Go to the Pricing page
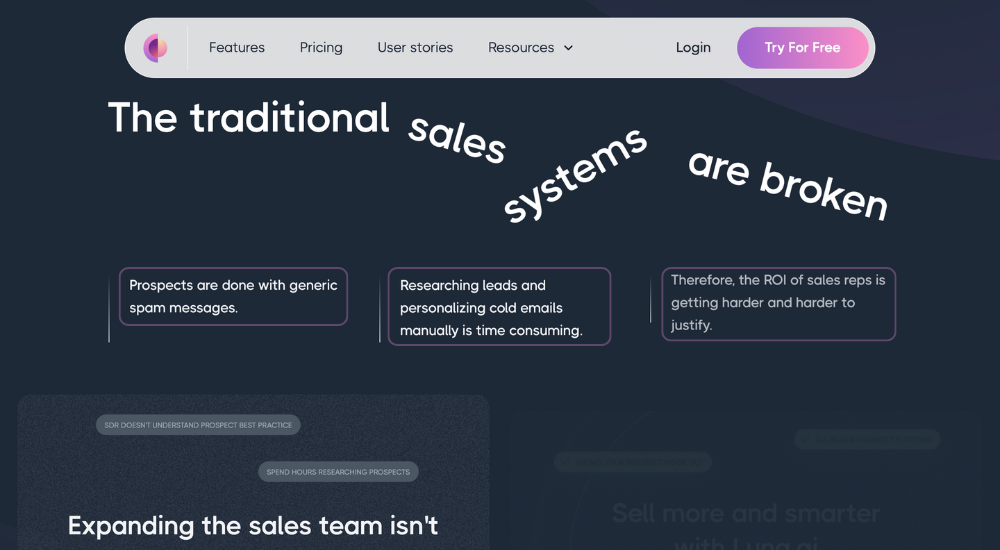1000x550 pixels. pyautogui.click(x=321, y=48)
